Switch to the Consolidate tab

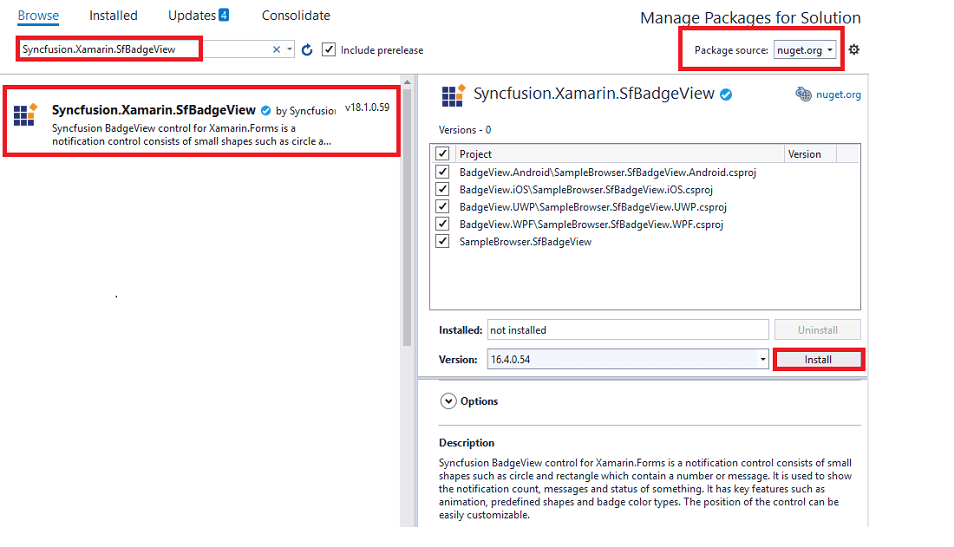(296, 16)
